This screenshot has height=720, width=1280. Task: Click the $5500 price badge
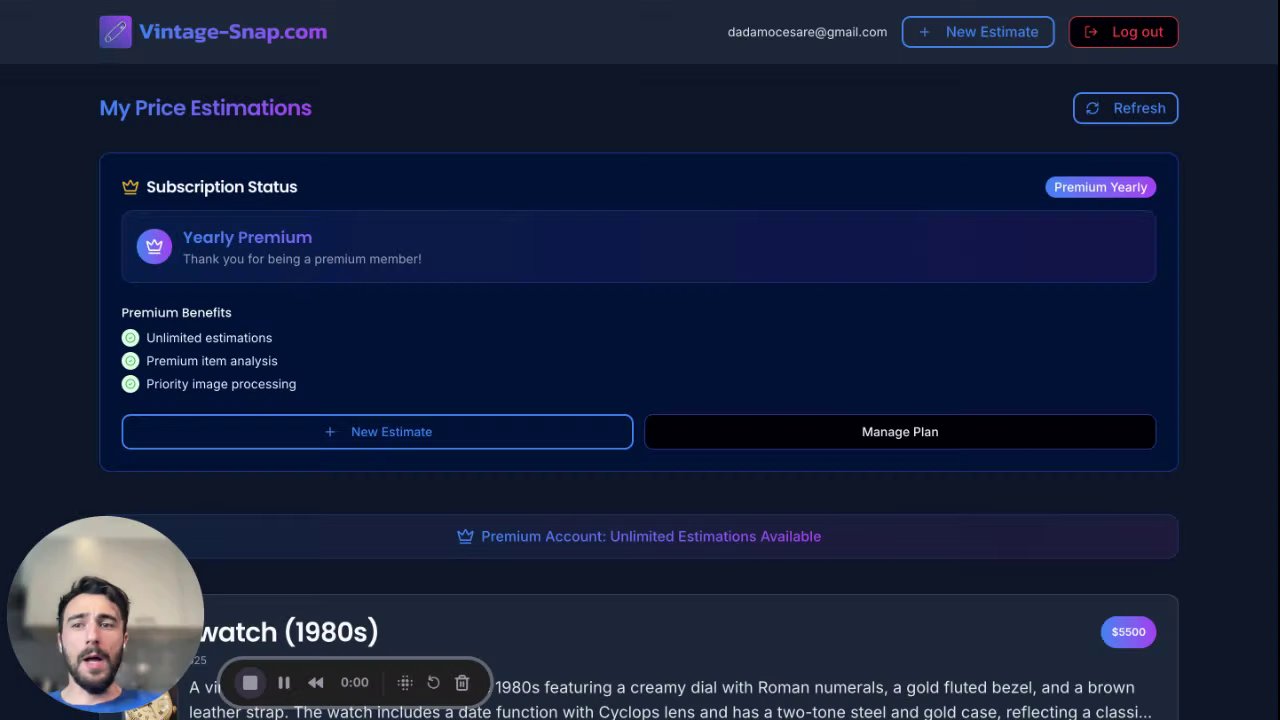pyautogui.click(x=1128, y=632)
